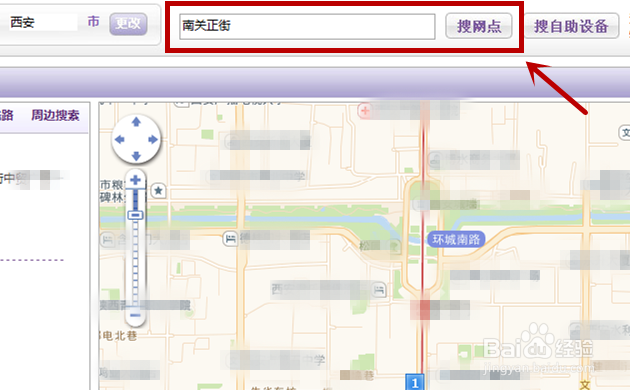Zoom in with the plus button
The width and height of the screenshot is (630, 390).
pyautogui.click(x=135, y=180)
